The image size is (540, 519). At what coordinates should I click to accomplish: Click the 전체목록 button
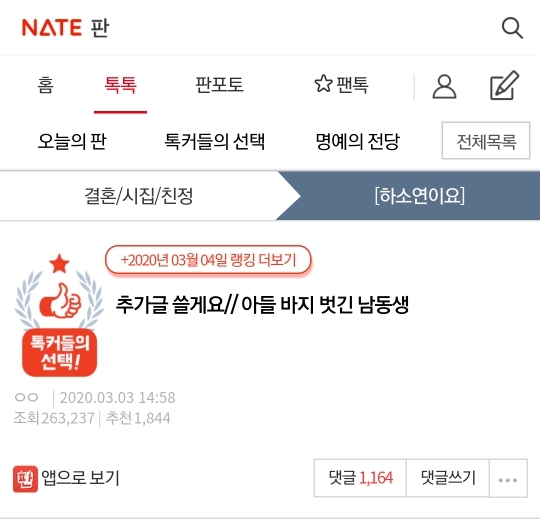[x=486, y=141]
